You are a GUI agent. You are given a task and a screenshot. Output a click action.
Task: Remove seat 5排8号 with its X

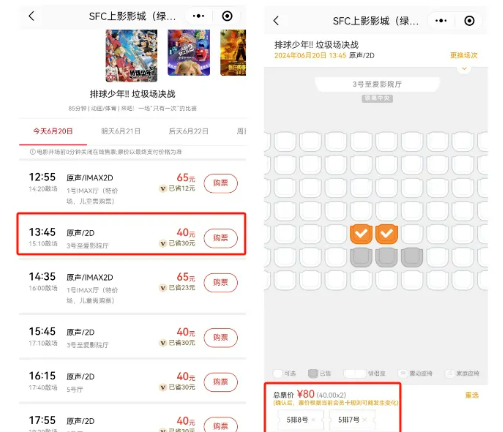[x=313, y=420]
